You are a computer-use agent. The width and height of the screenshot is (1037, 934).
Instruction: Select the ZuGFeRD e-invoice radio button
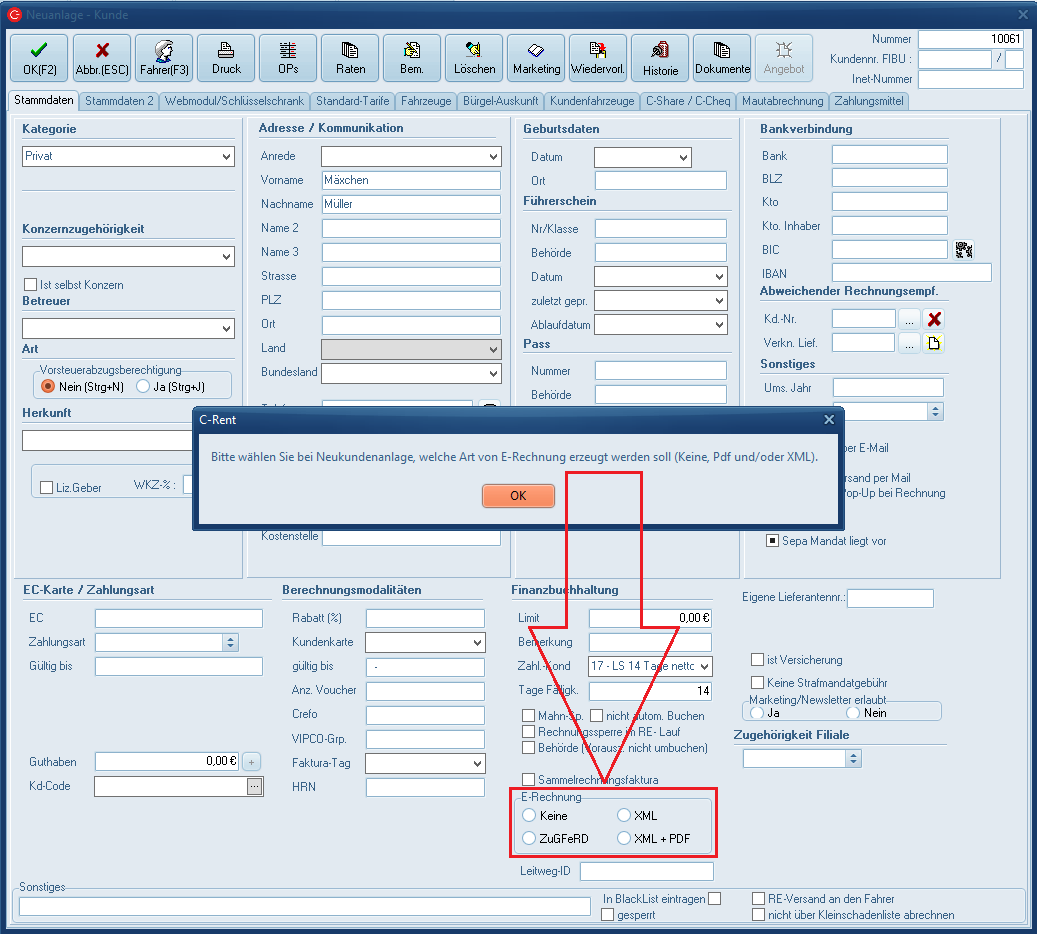(530, 838)
